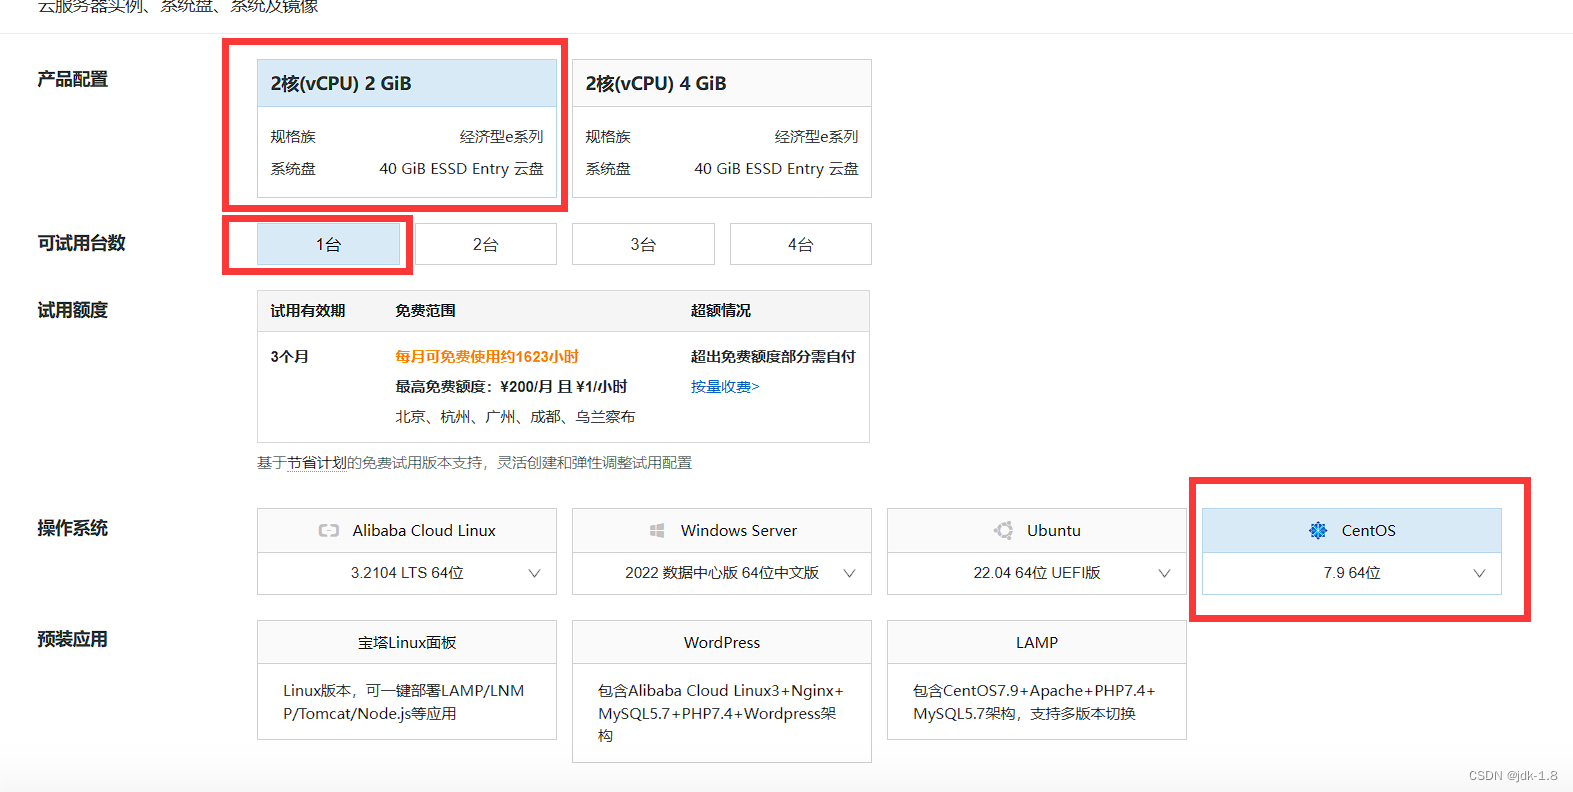1573x792 pixels.
Task: Click the 超额情况 column header
Action: 720,311
